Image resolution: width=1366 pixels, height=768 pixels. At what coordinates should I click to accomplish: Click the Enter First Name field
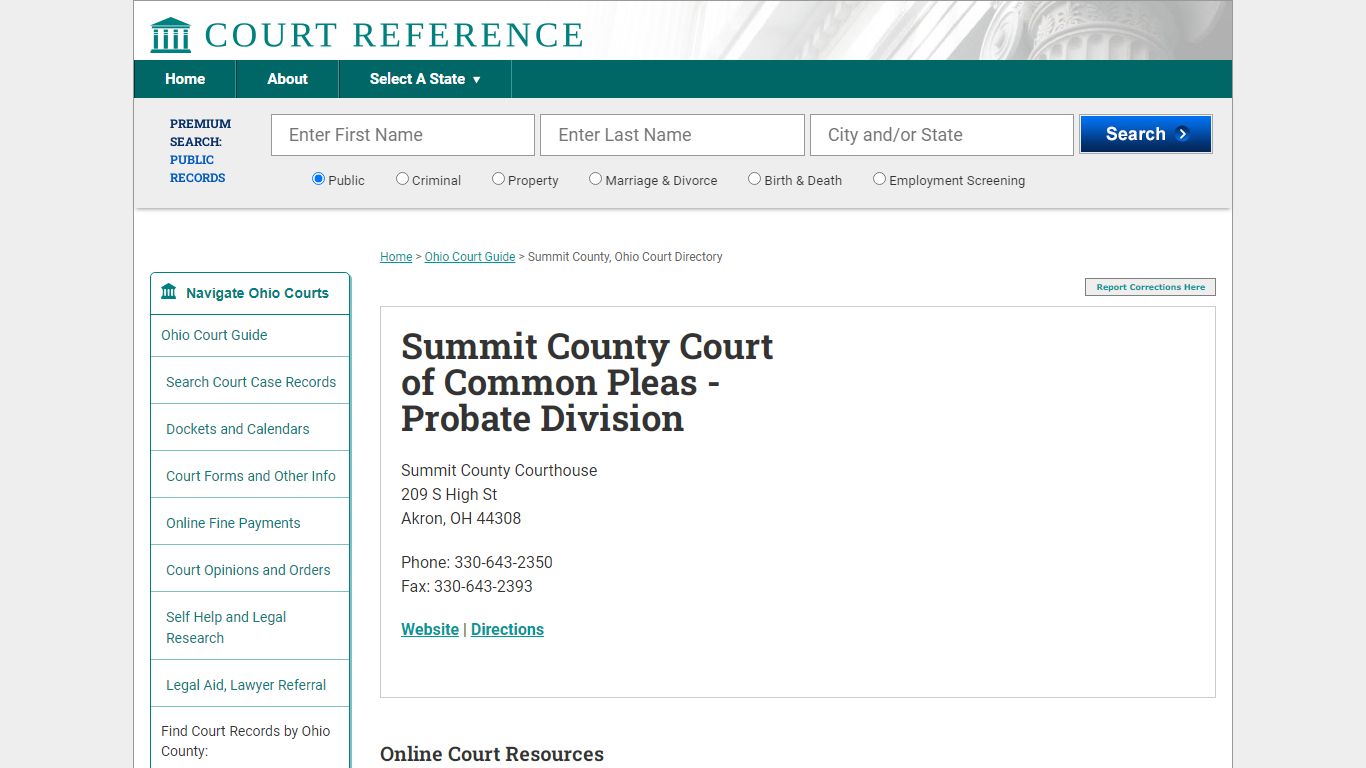(x=403, y=135)
